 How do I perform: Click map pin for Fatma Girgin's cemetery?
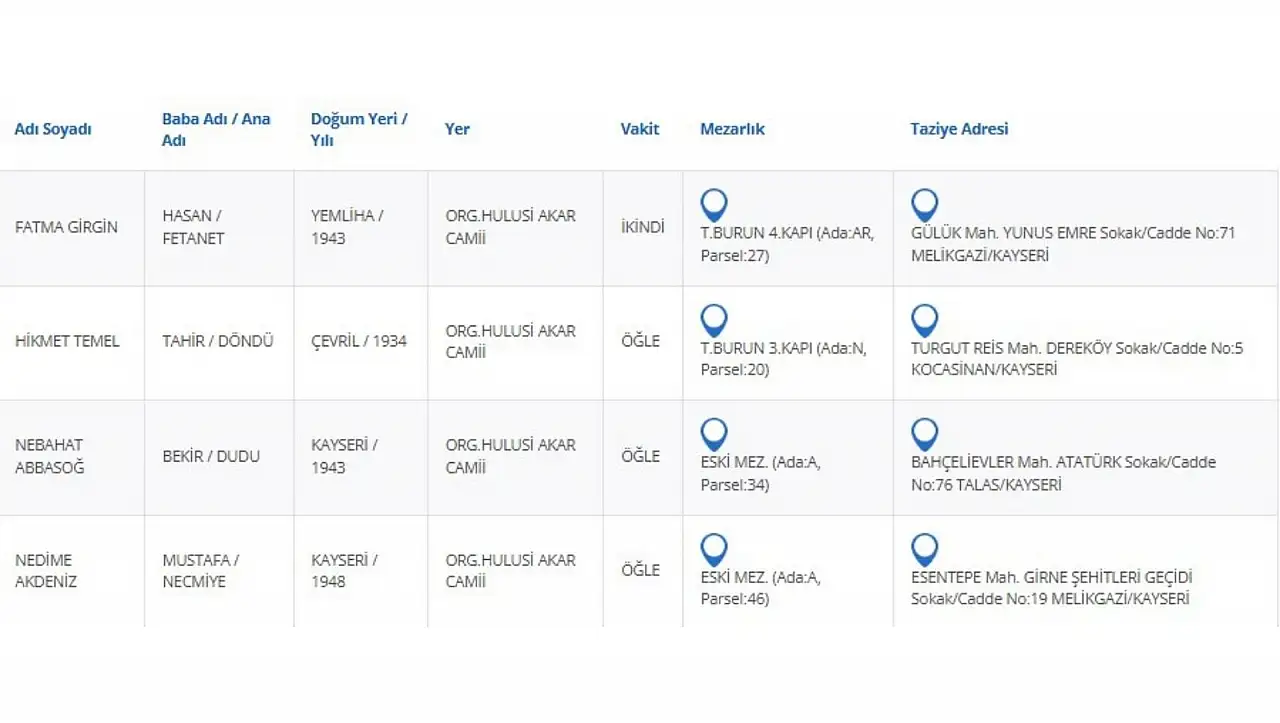click(x=714, y=205)
